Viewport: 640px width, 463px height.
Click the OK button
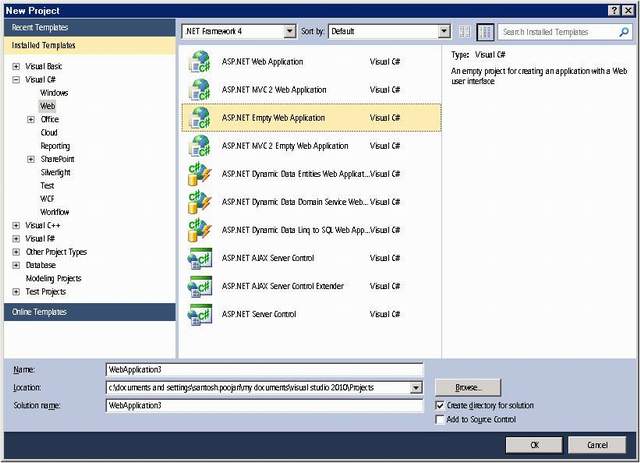(x=534, y=445)
